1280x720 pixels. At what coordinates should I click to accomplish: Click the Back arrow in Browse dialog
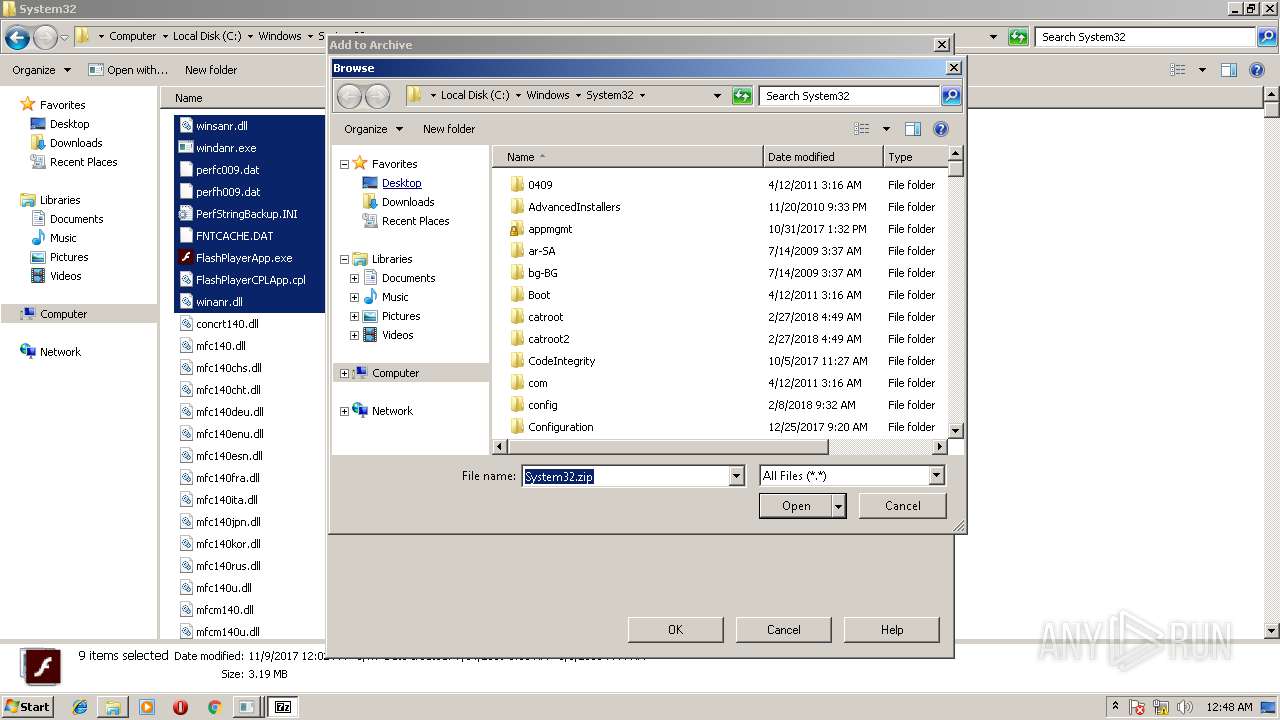(349, 96)
